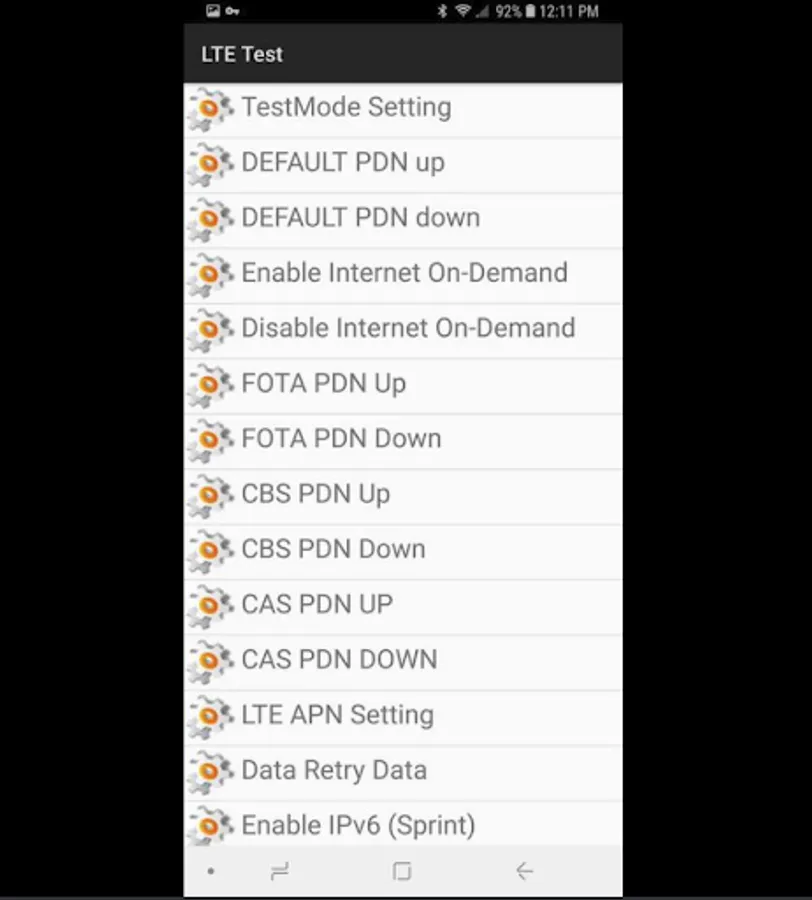Viewport: 812px width, 900px height.
Task: Select DEFAULT PDN down entry
Action: click(x=360, y=218)
